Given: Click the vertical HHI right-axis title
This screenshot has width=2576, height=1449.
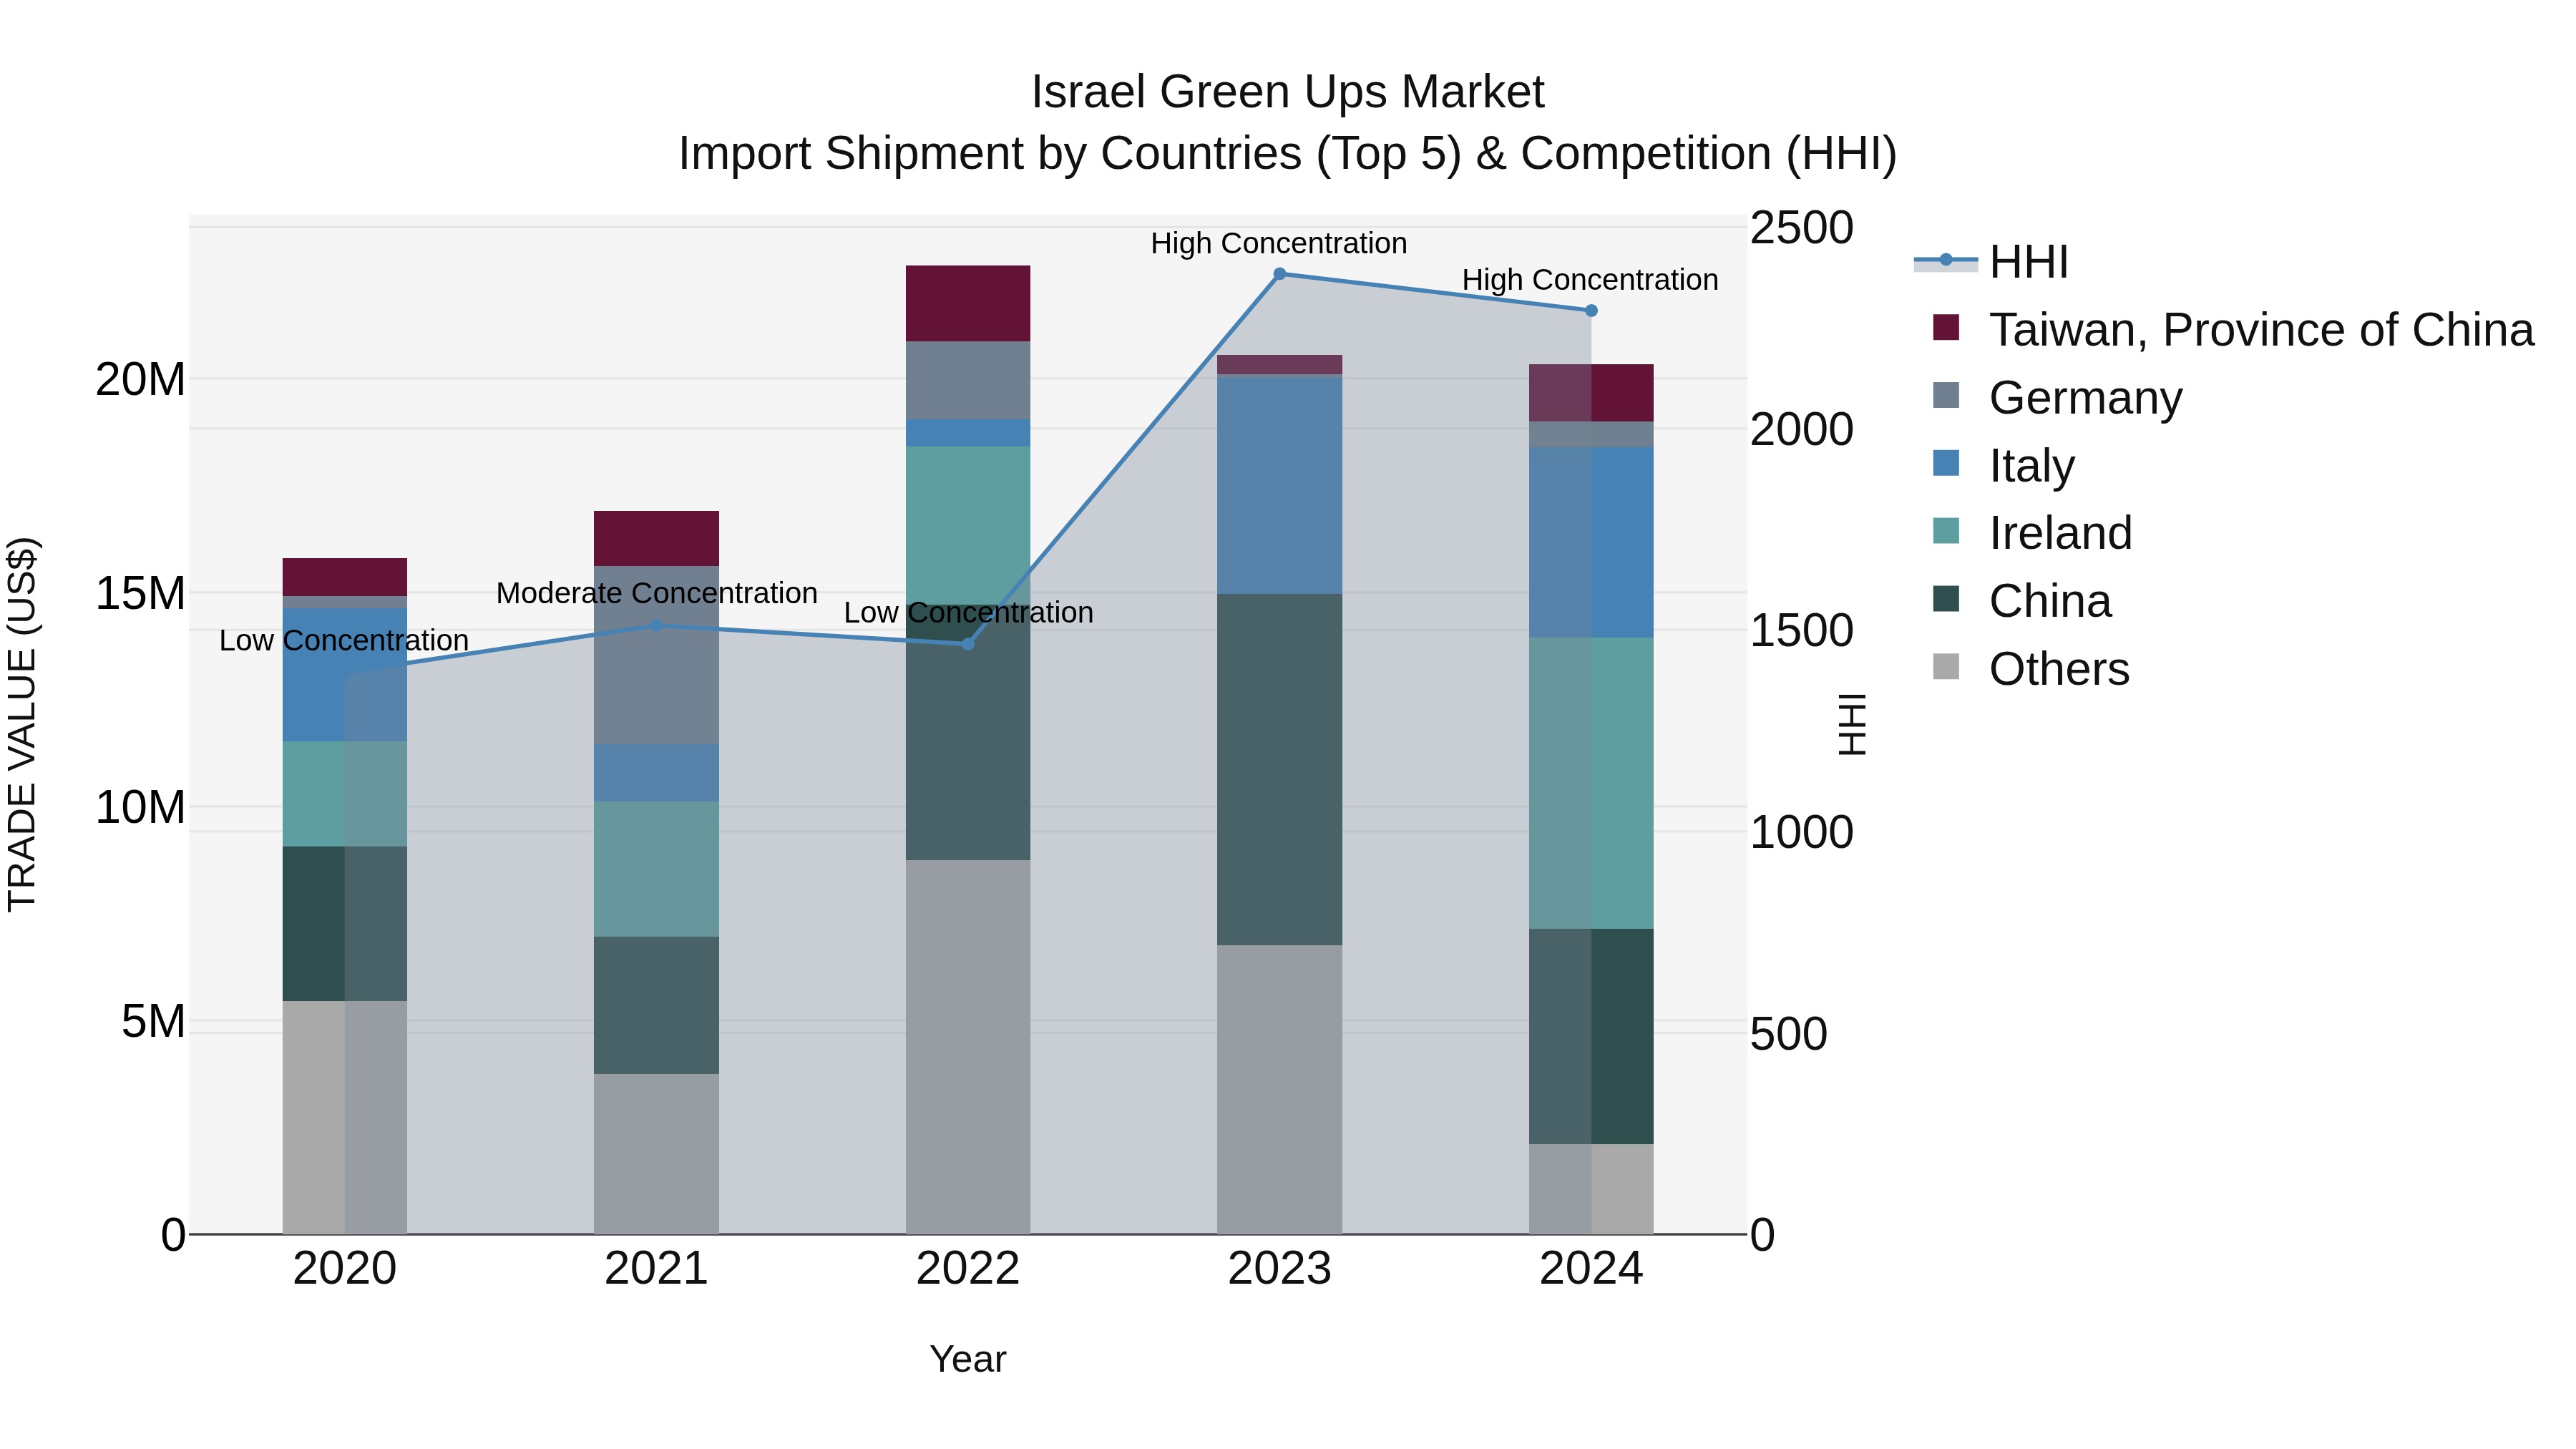Looking at the screenshot, I should [1852, 725].
